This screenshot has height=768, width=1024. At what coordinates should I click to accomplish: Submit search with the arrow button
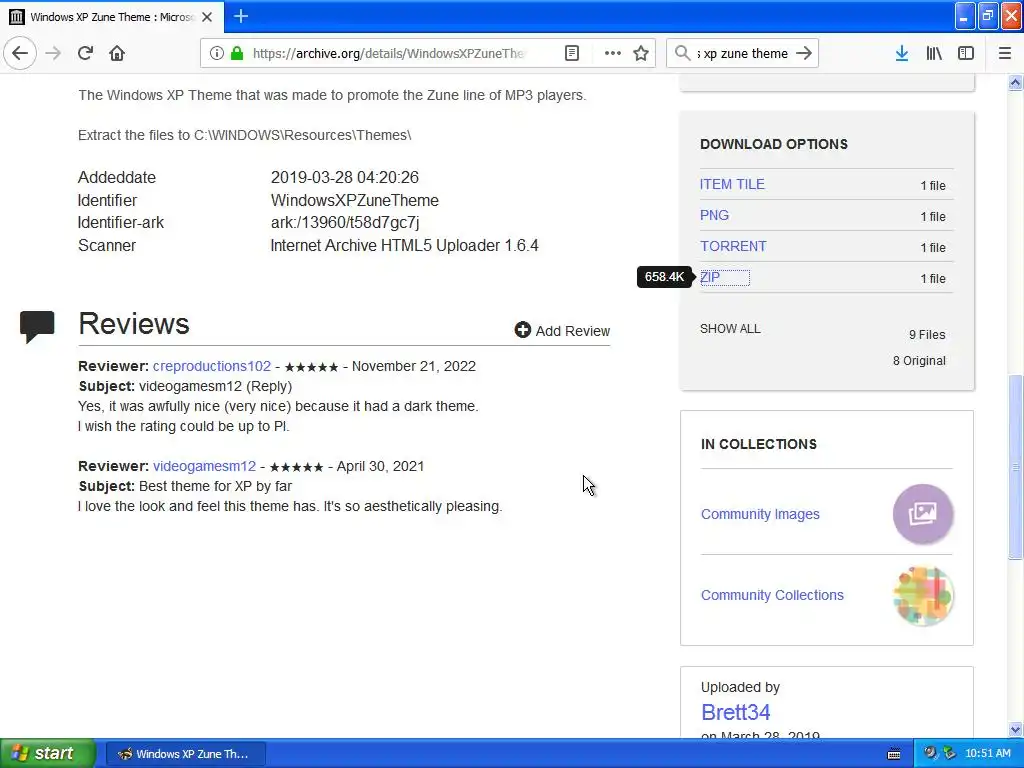pos(804,53)
